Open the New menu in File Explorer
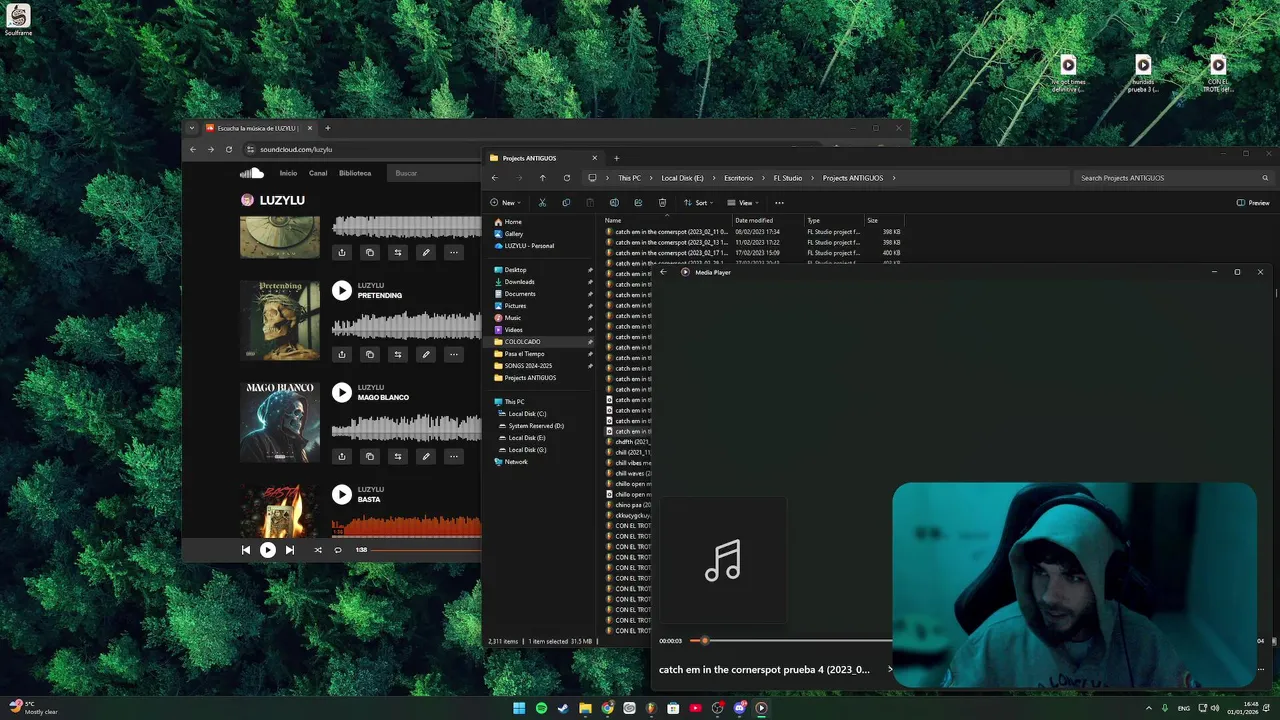 point(503,203)
